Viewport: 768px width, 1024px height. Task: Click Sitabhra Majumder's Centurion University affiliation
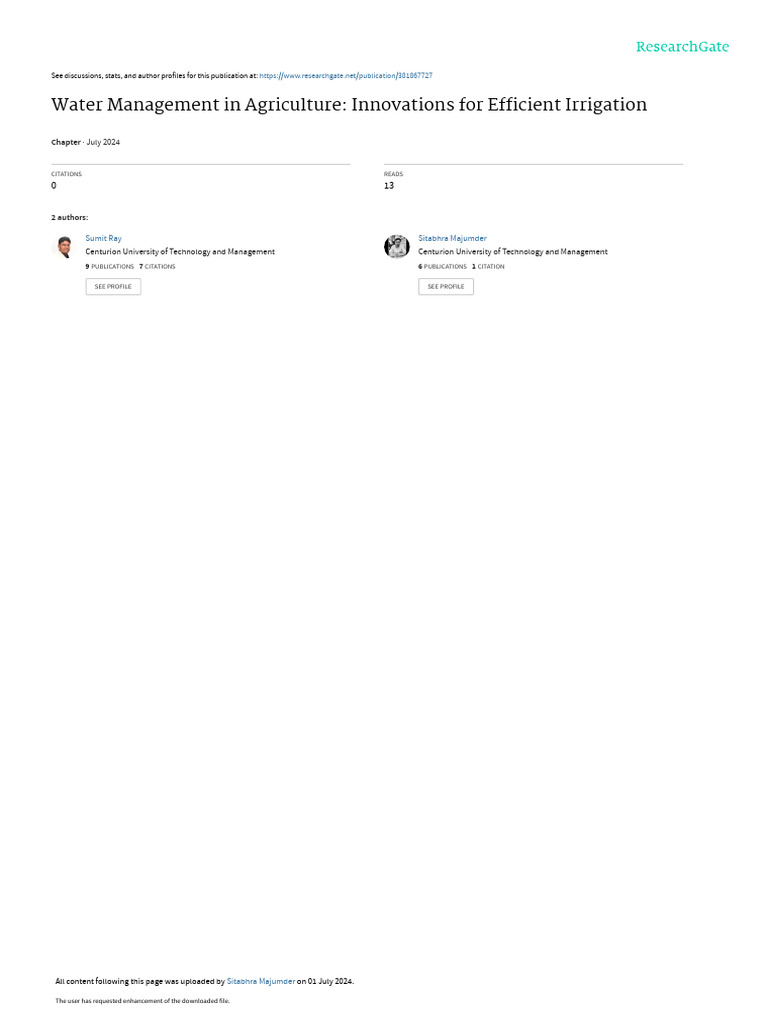513,251
